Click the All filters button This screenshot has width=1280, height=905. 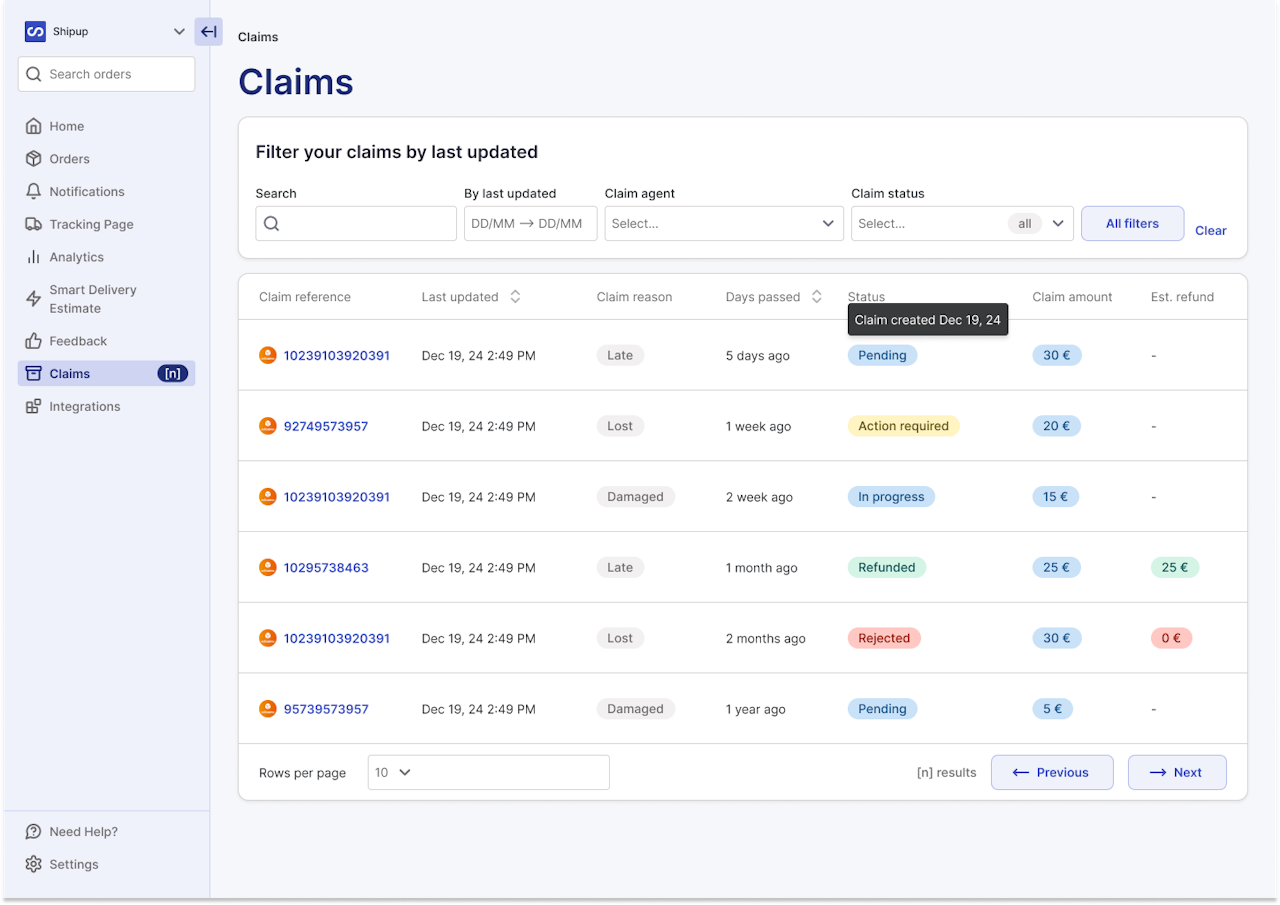[x=1132, y=224]
